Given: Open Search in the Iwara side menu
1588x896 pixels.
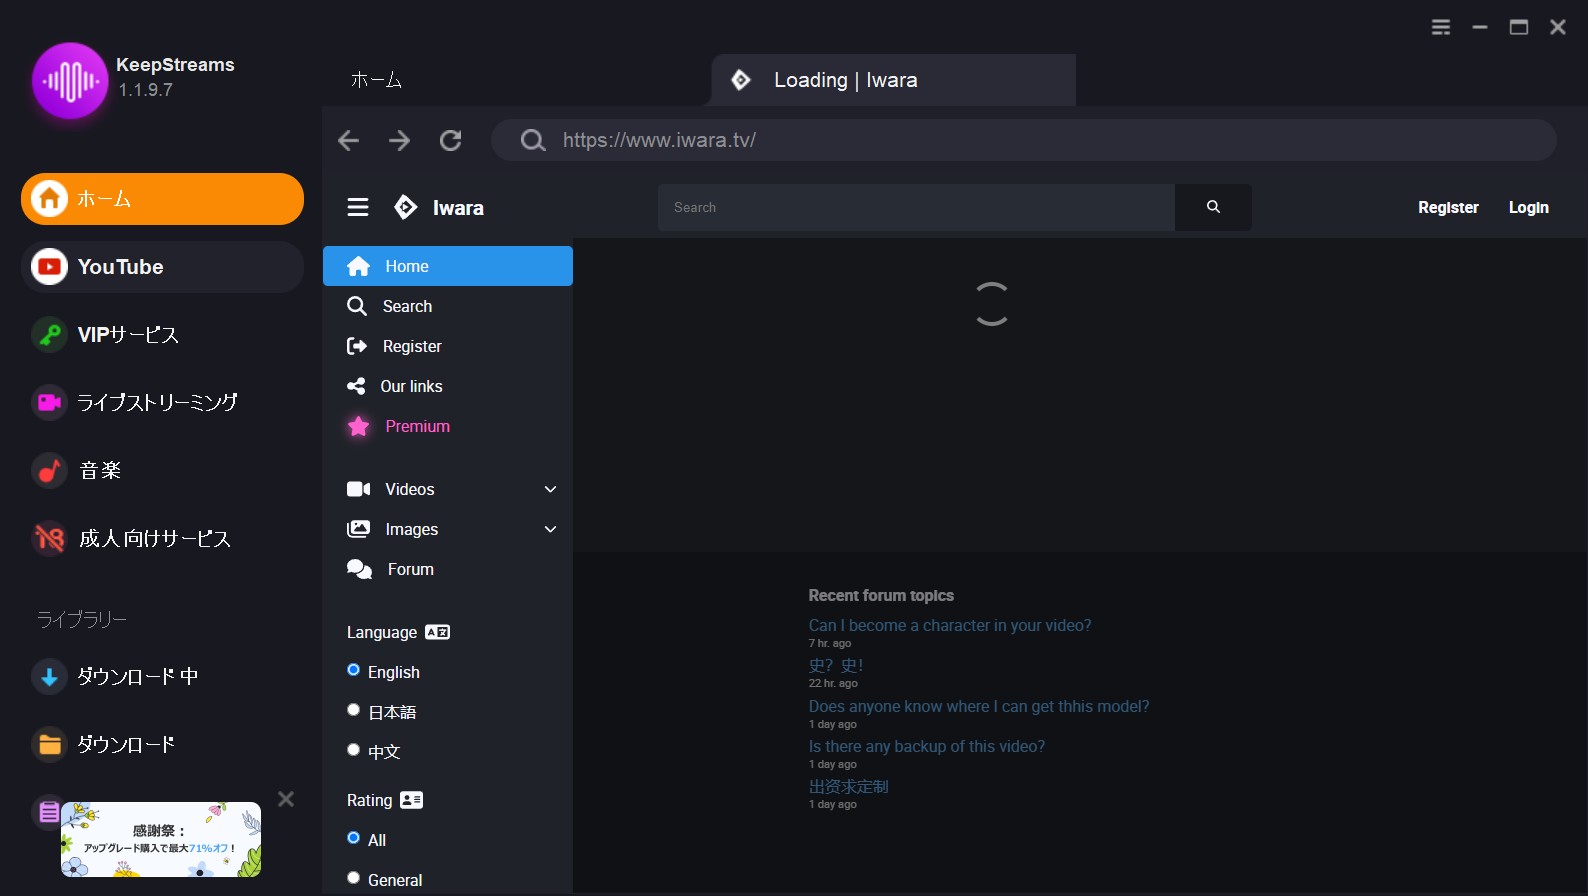Looking at the screenshot, I should click(448, 306).
